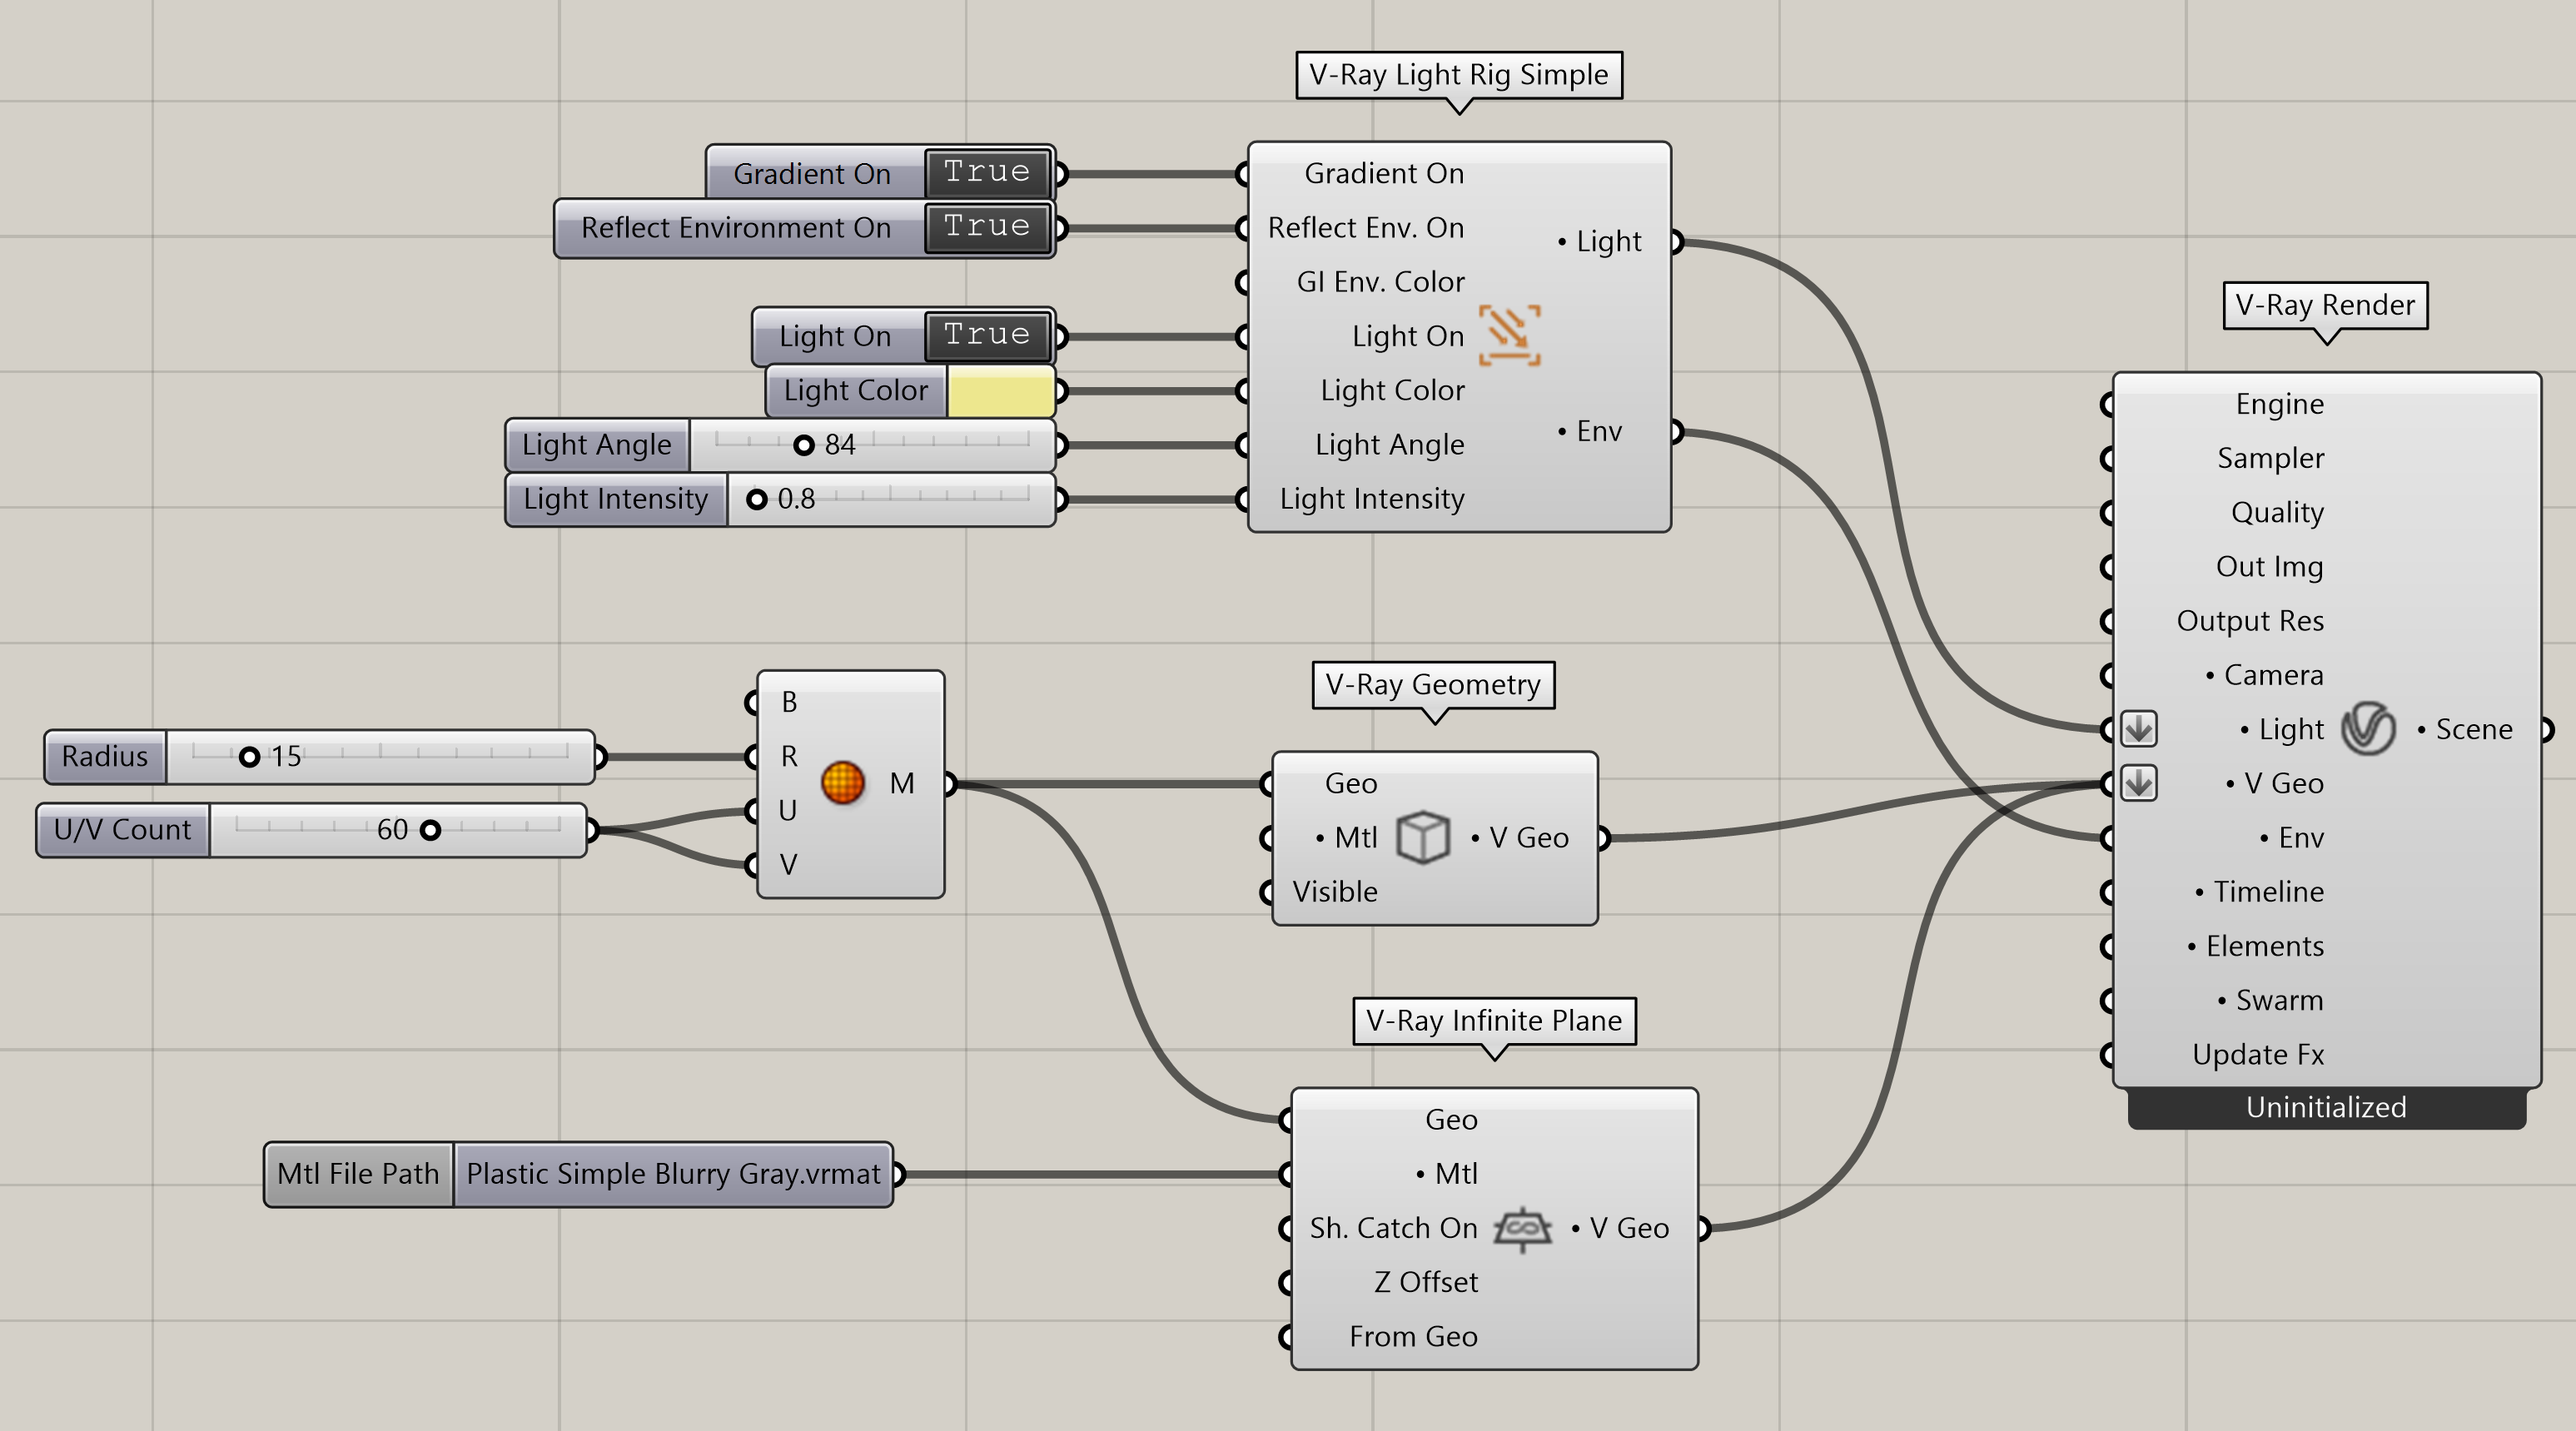Click the B input on sphere component
Image resolution: width=2576 pixels, height=1431 pixels.
click(x=789, y=702)
